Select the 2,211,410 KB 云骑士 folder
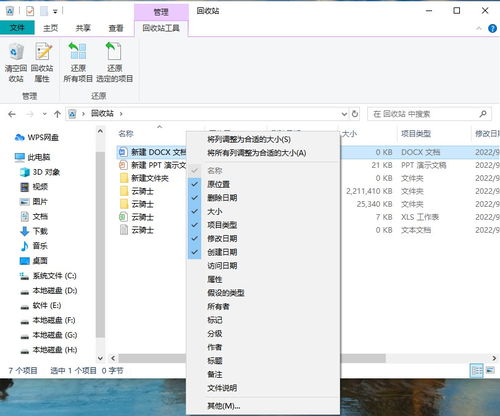Viewport: 500px width, 416px height. tap(137, 191)
